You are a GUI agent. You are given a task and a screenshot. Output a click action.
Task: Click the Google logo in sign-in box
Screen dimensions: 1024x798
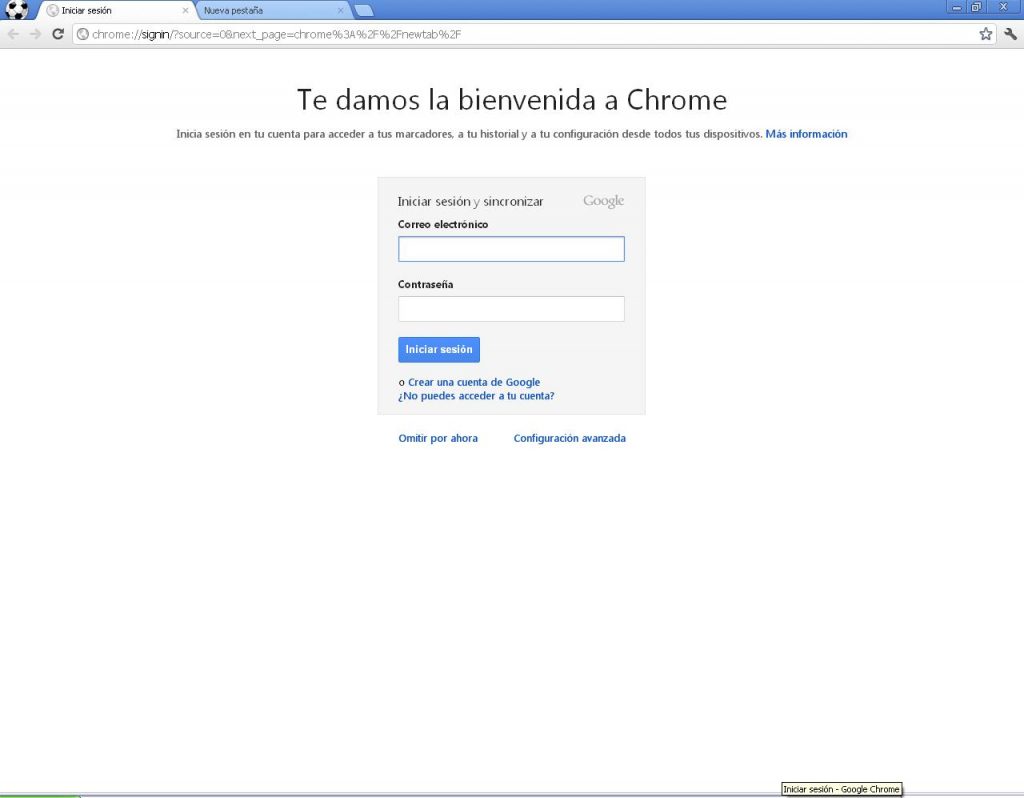pos(603,201)
